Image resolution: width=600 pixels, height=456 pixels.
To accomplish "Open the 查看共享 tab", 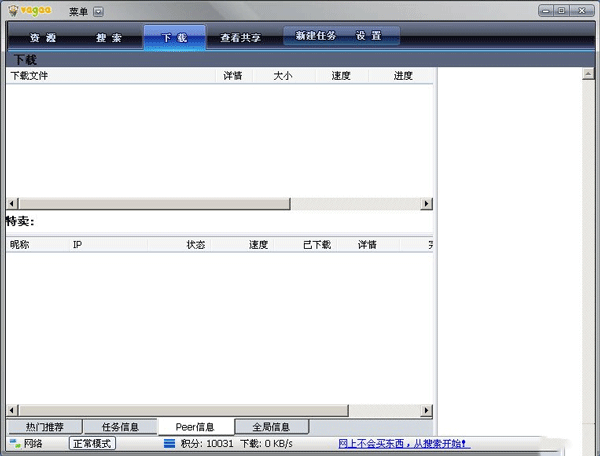I will click(240, 37).
